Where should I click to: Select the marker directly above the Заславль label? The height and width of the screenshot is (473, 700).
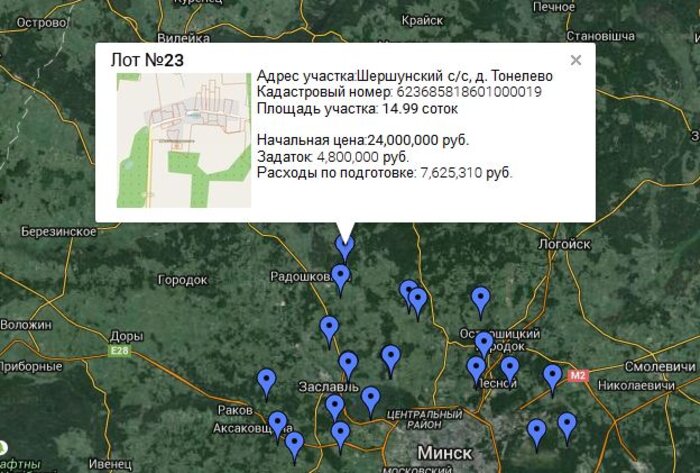348,364
